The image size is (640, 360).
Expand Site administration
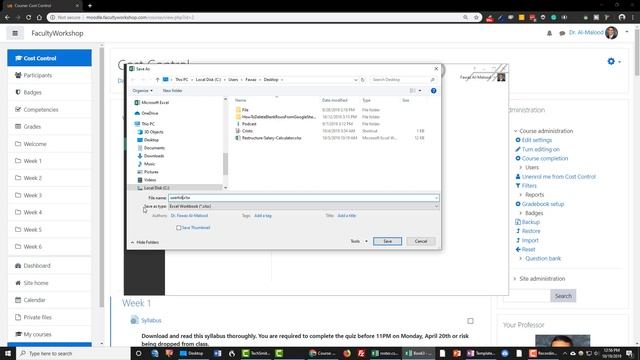[x=542, y=279]
